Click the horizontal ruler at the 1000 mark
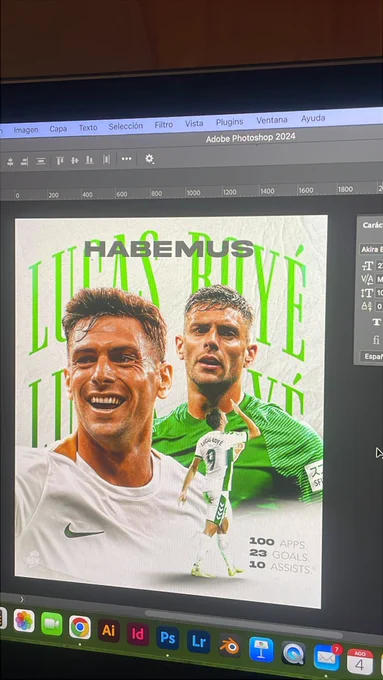The height and width of the screenshot is (680, 383). [x=193, y=193]
